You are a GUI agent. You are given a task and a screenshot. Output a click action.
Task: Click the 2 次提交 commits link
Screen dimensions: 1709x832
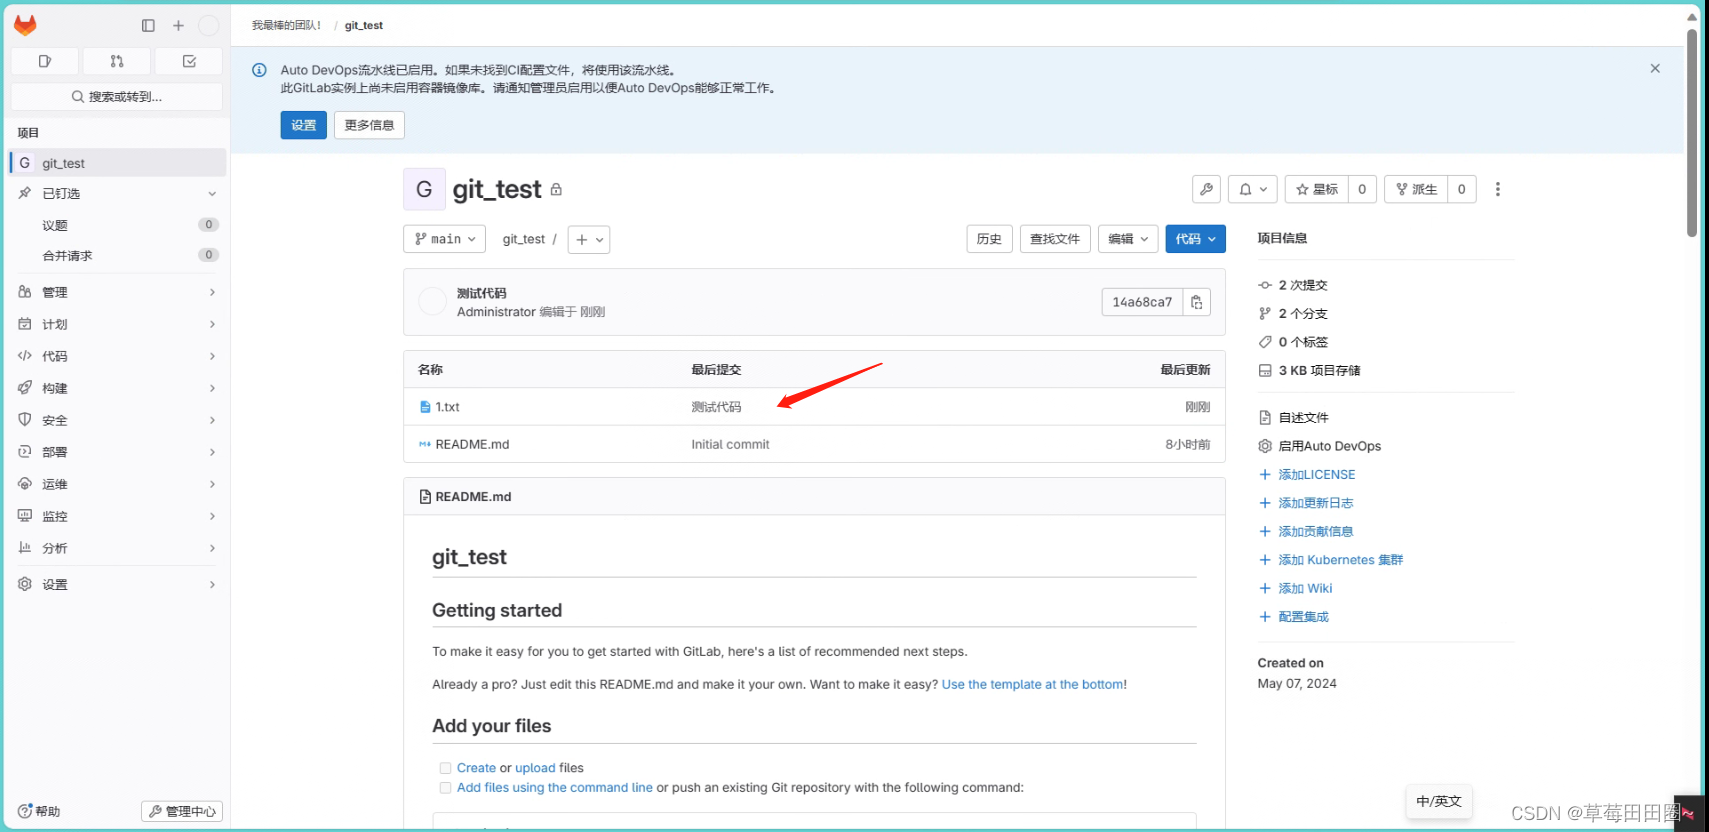(x=1302, y=285)
